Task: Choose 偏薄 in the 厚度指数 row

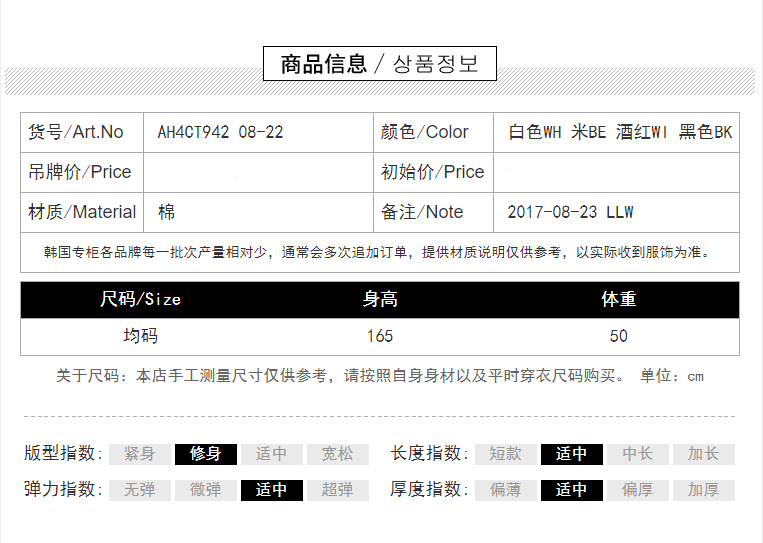Action: pyautogui.click(x=505, y=490)
